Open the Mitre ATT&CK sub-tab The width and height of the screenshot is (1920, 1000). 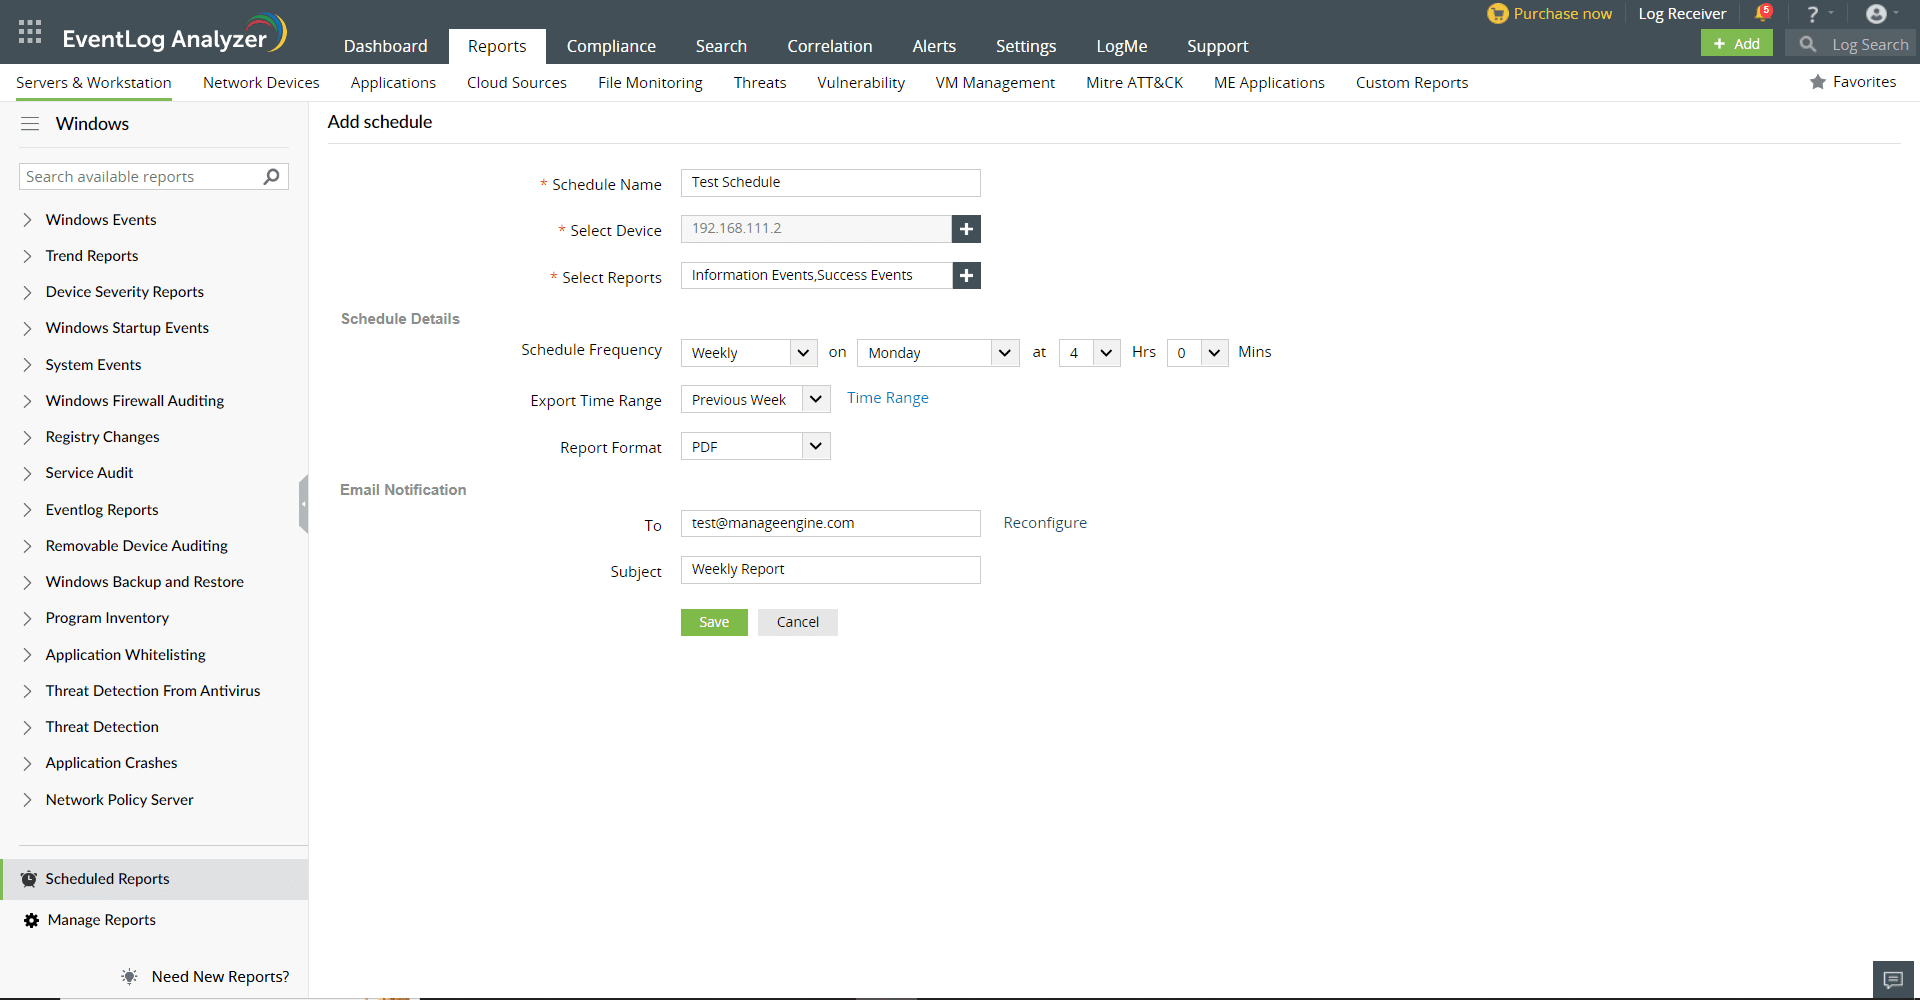(1134, 83)
